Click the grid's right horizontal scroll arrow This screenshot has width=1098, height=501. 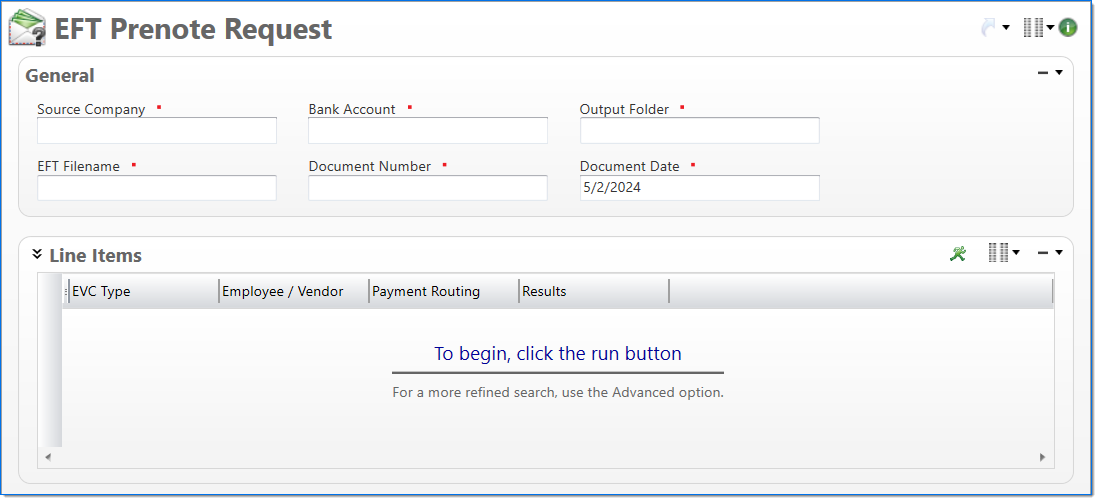(x=1042, y=457)
